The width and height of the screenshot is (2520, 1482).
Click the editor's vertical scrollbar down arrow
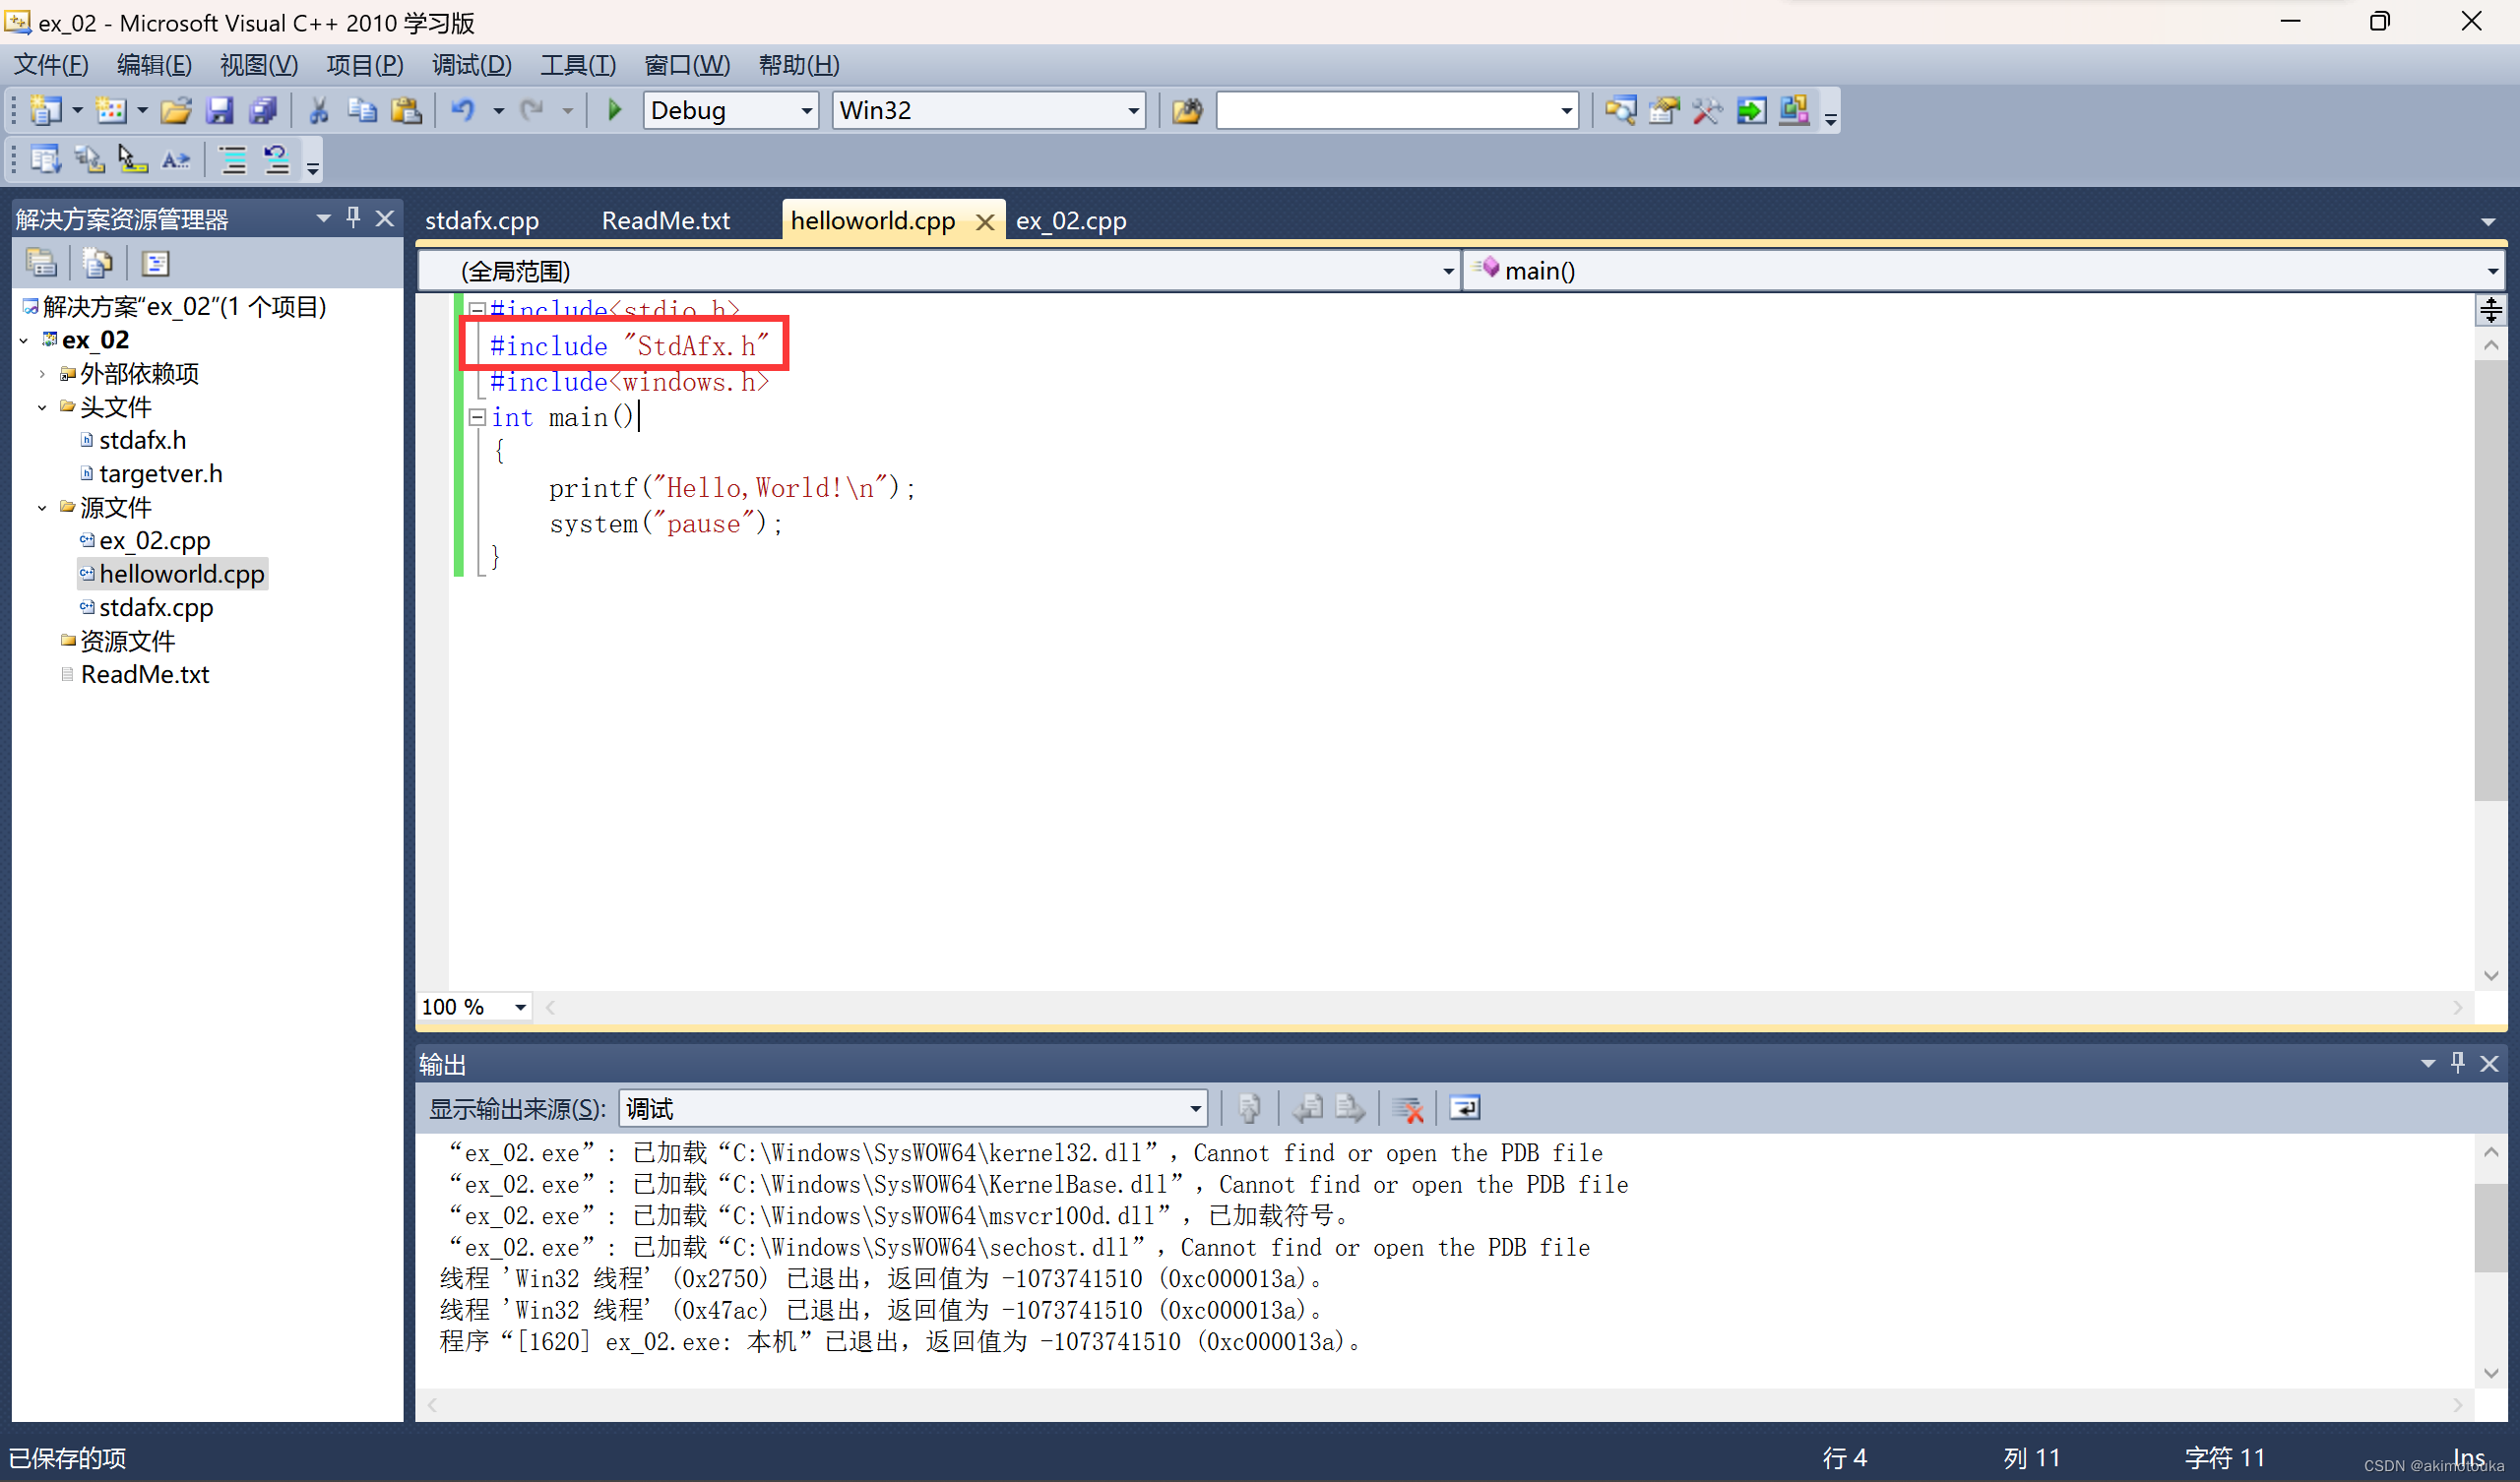pos(2492,975)
